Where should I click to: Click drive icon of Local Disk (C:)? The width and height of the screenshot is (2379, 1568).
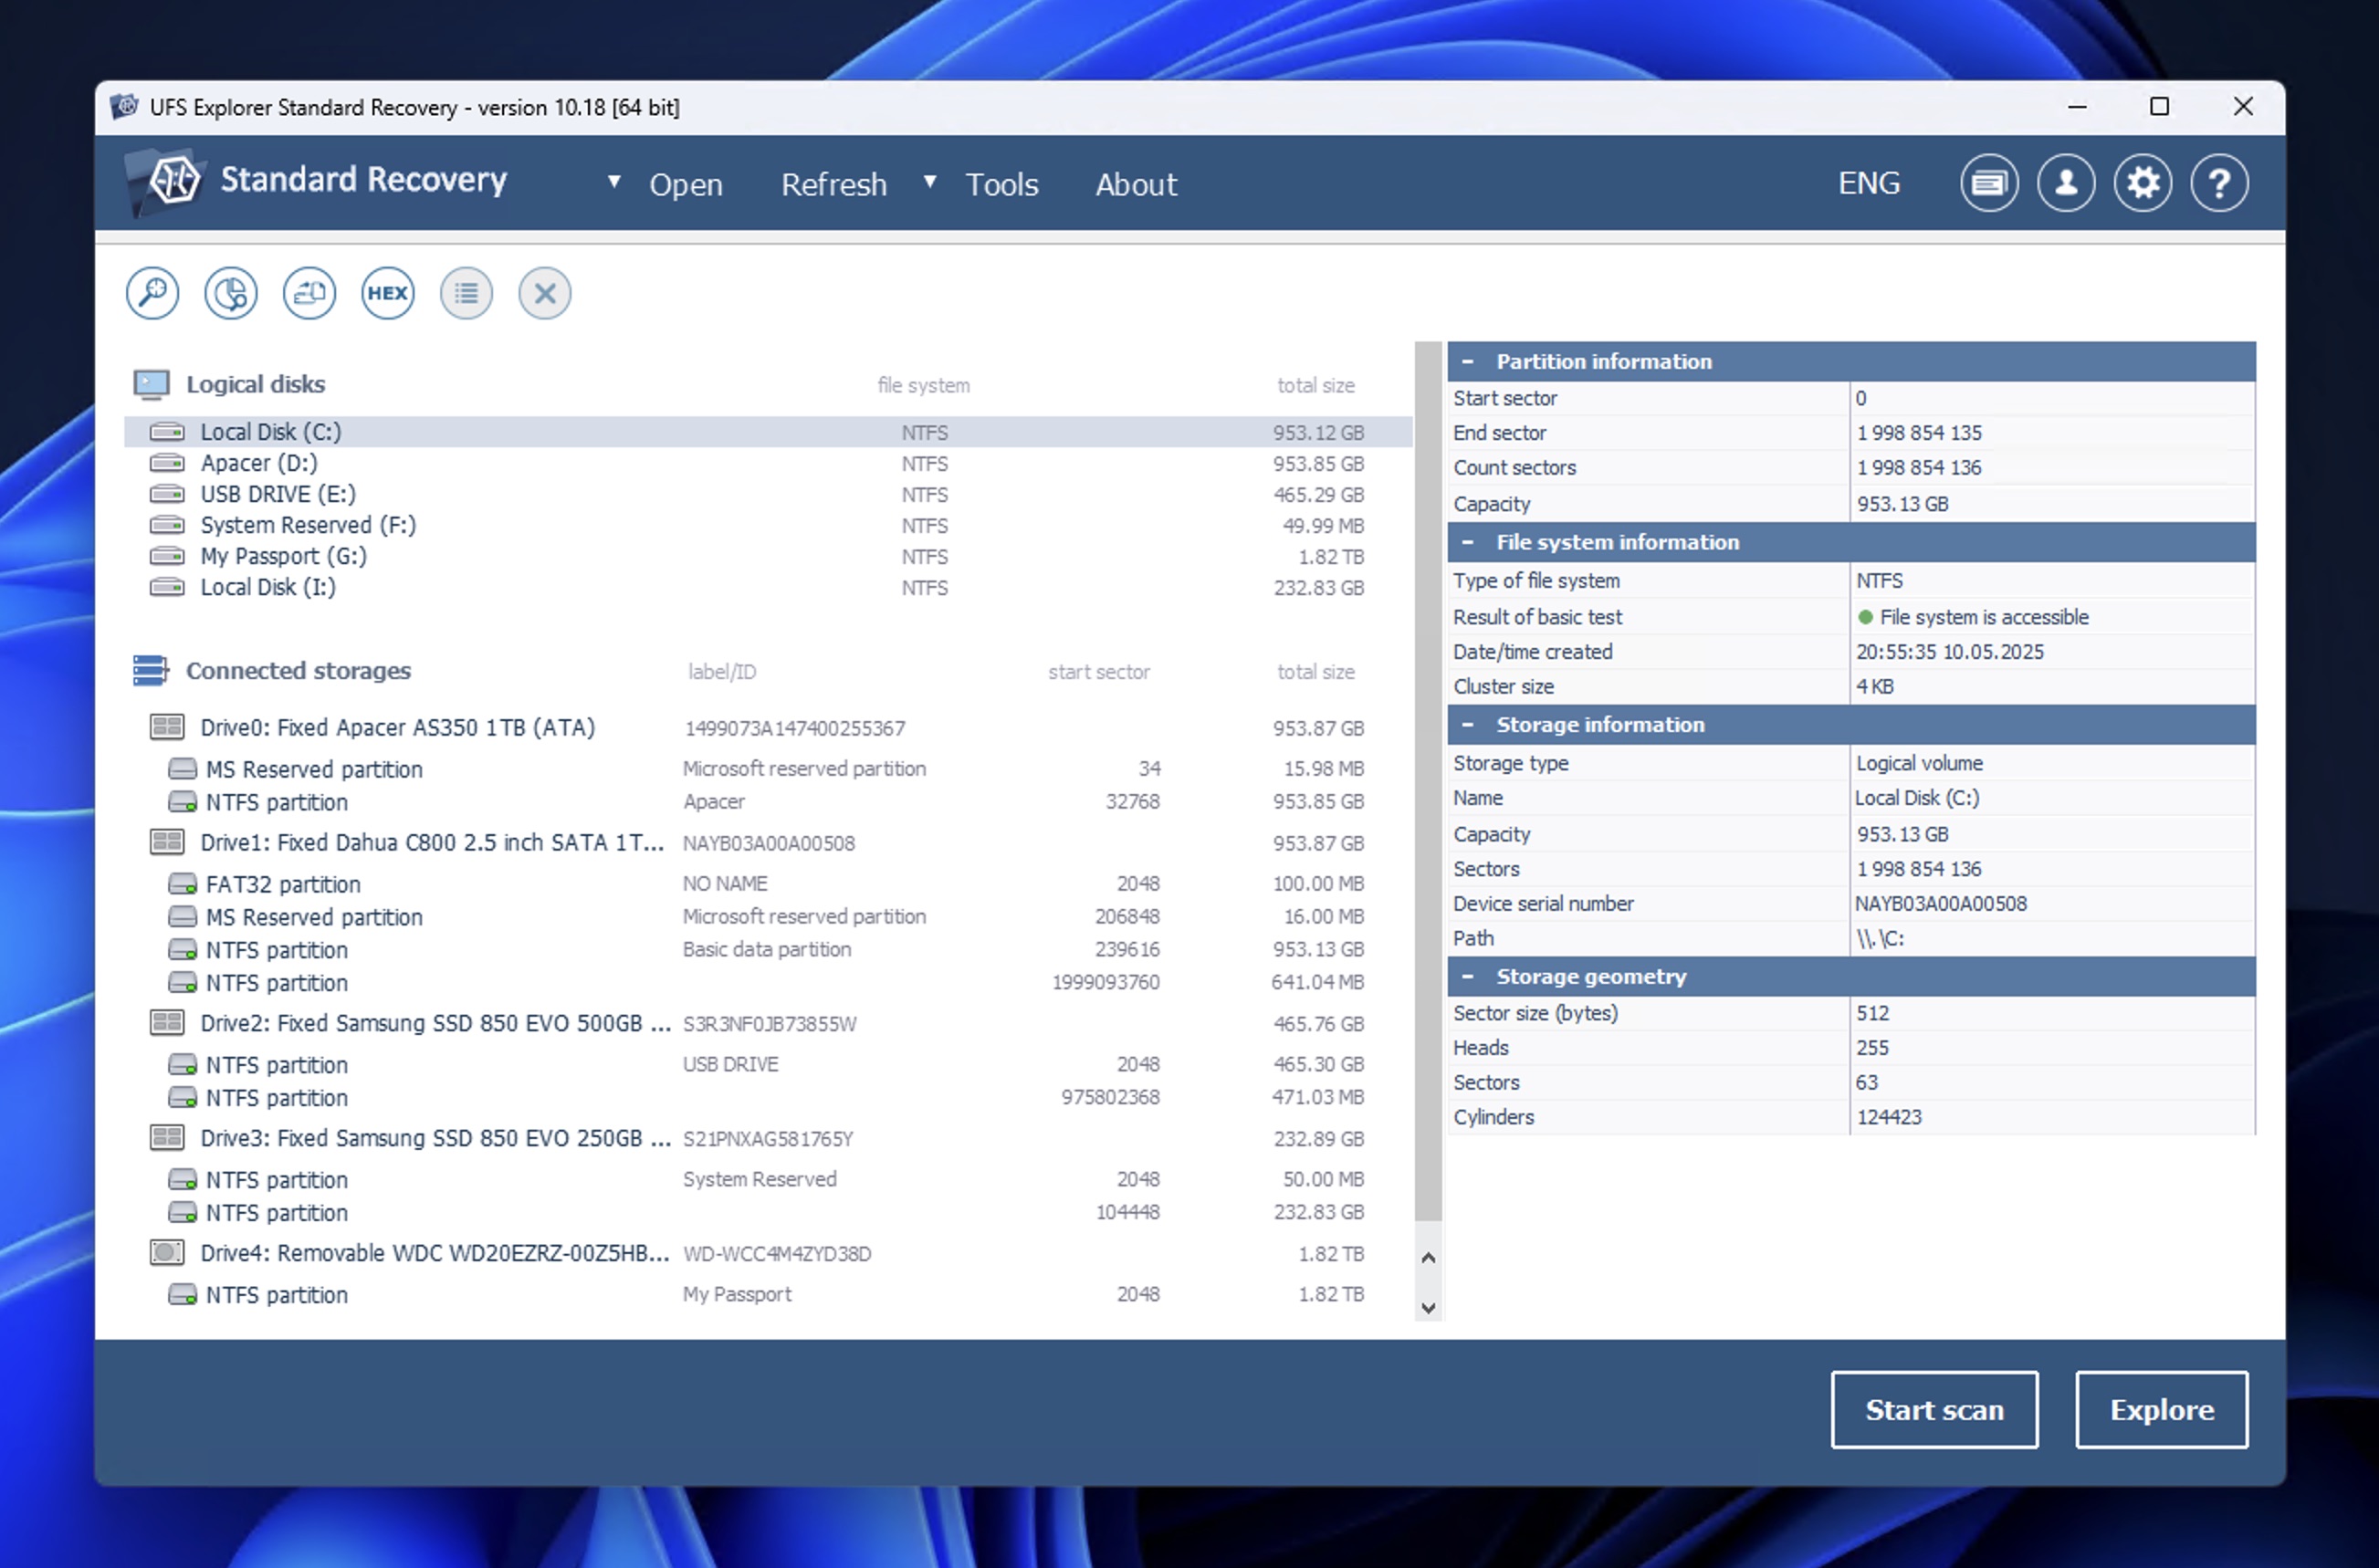pos(167,432)
